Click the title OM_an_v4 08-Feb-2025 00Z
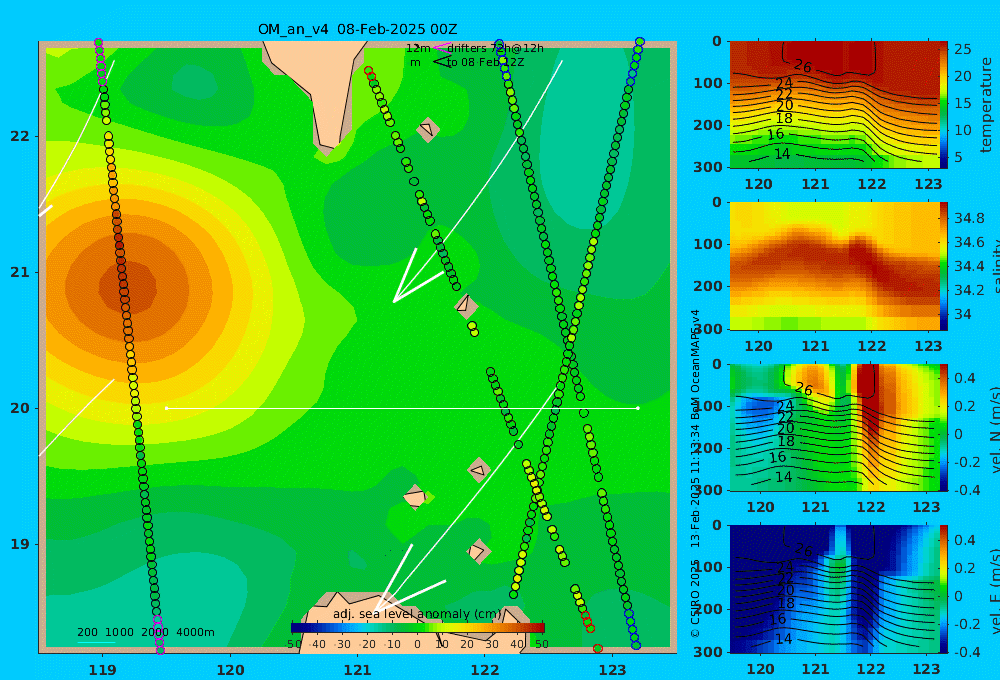This screenshot has height=680, width=1000. pyautogui.click(x=357, y=29)
